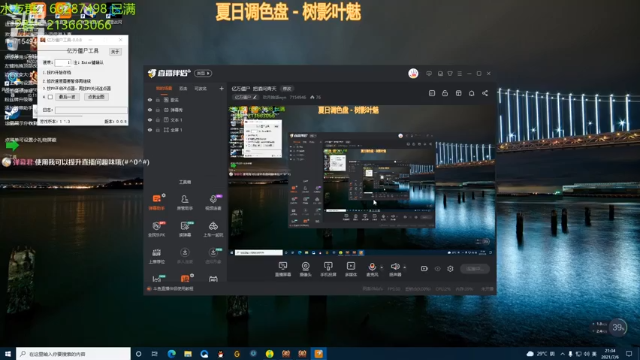Open the microphone tool with the purple badge

pos(213,202)
